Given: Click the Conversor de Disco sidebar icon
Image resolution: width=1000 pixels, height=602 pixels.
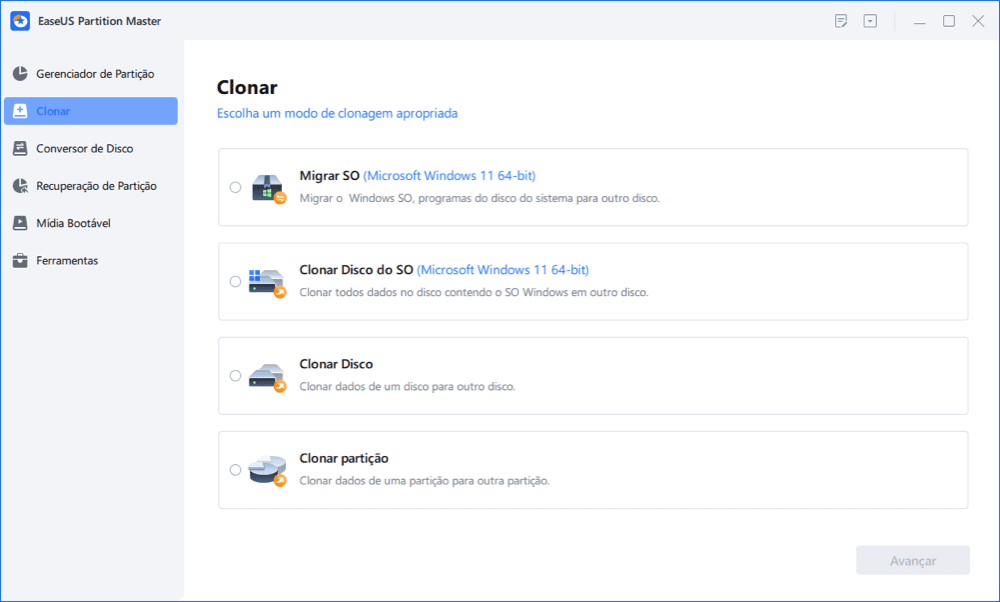Looking at the screenshot, I should click(20, 149).
